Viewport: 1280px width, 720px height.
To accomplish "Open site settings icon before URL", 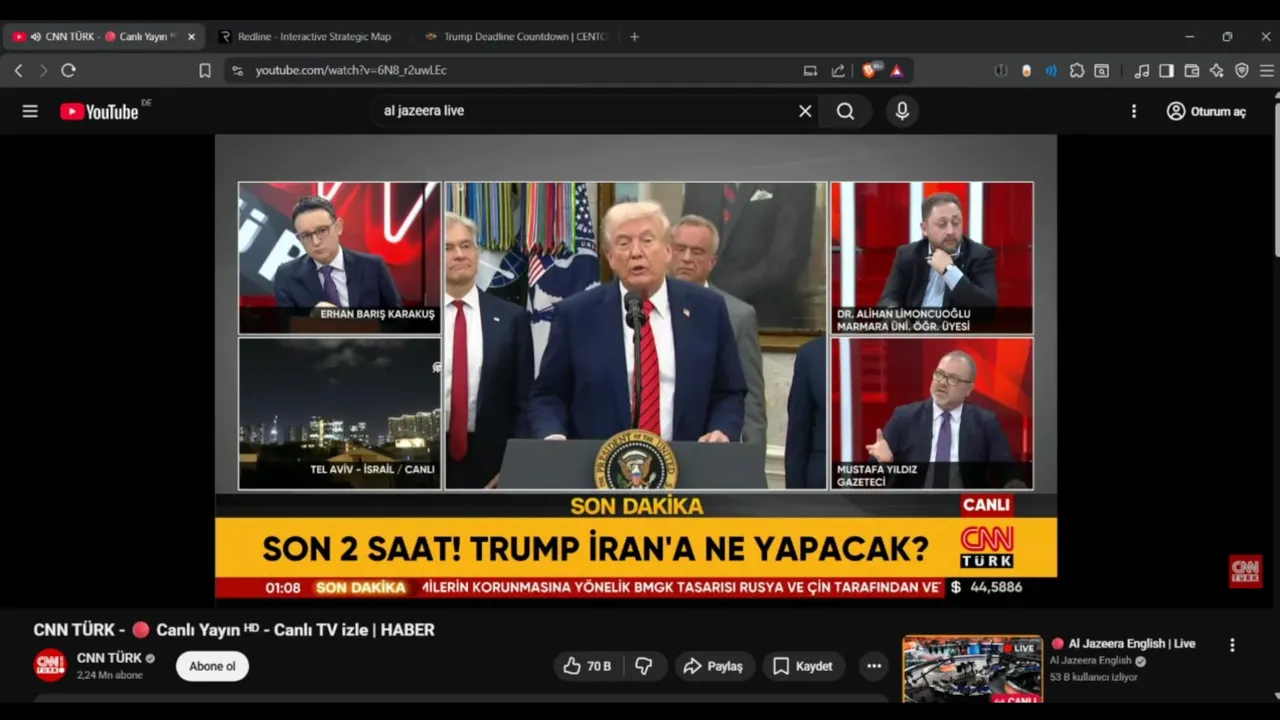I will 237,70.
